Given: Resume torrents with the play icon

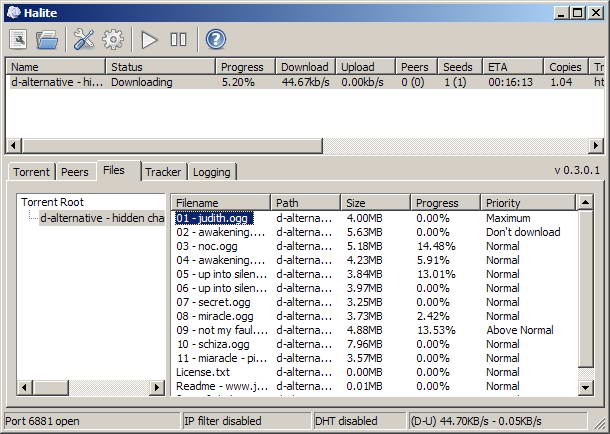Looking at the screenshot, I should point(149,40).
